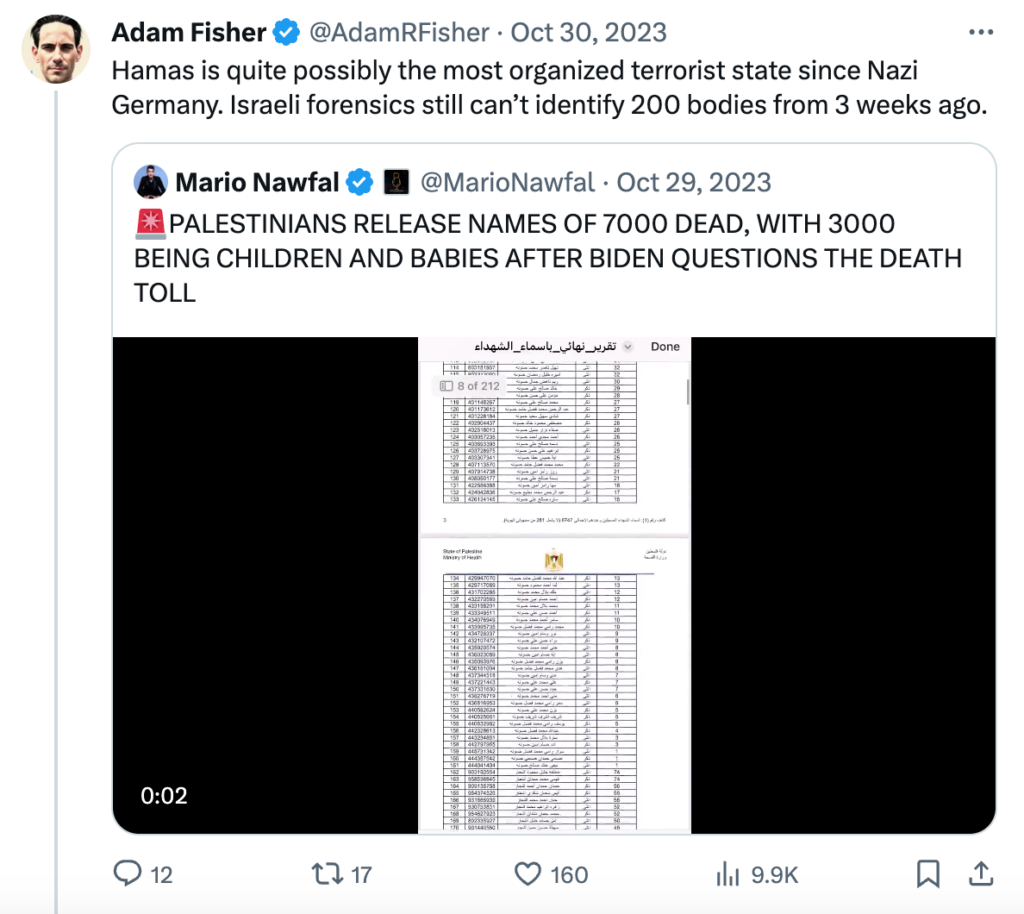1024x914 pixels.
Task: Click the share upload icon
Action: click(x=982, y=873)
